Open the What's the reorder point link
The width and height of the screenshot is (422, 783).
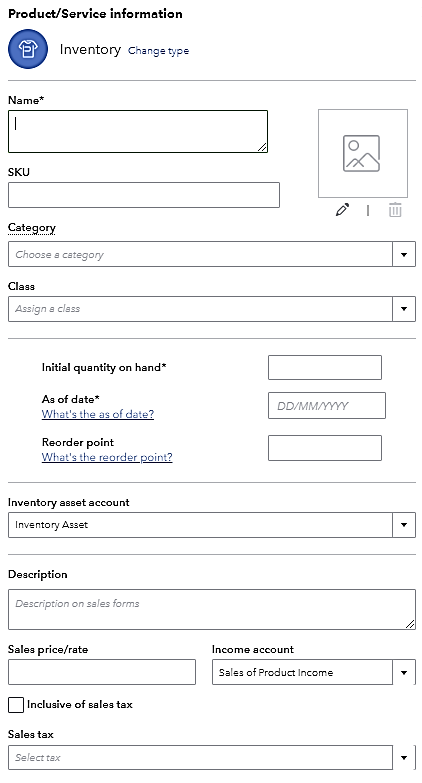click(x=107, y=457)
